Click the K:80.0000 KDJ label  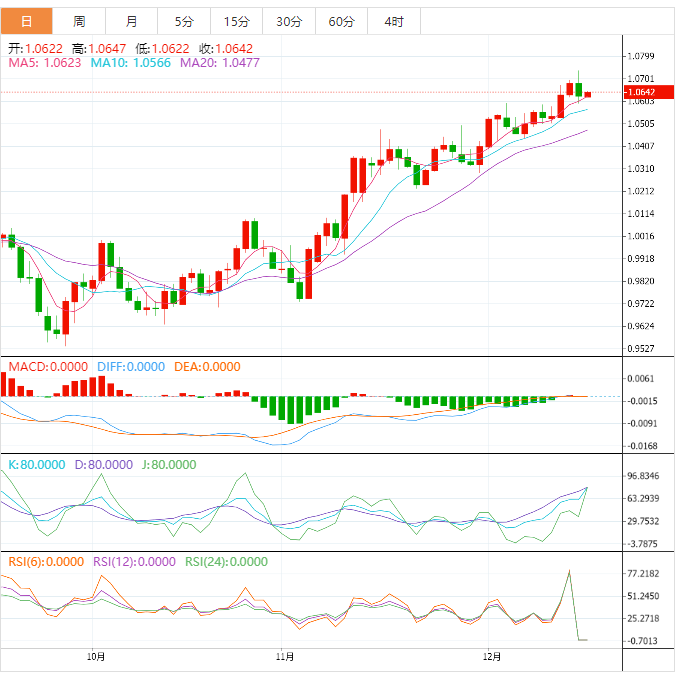click(x=36, y=465)
